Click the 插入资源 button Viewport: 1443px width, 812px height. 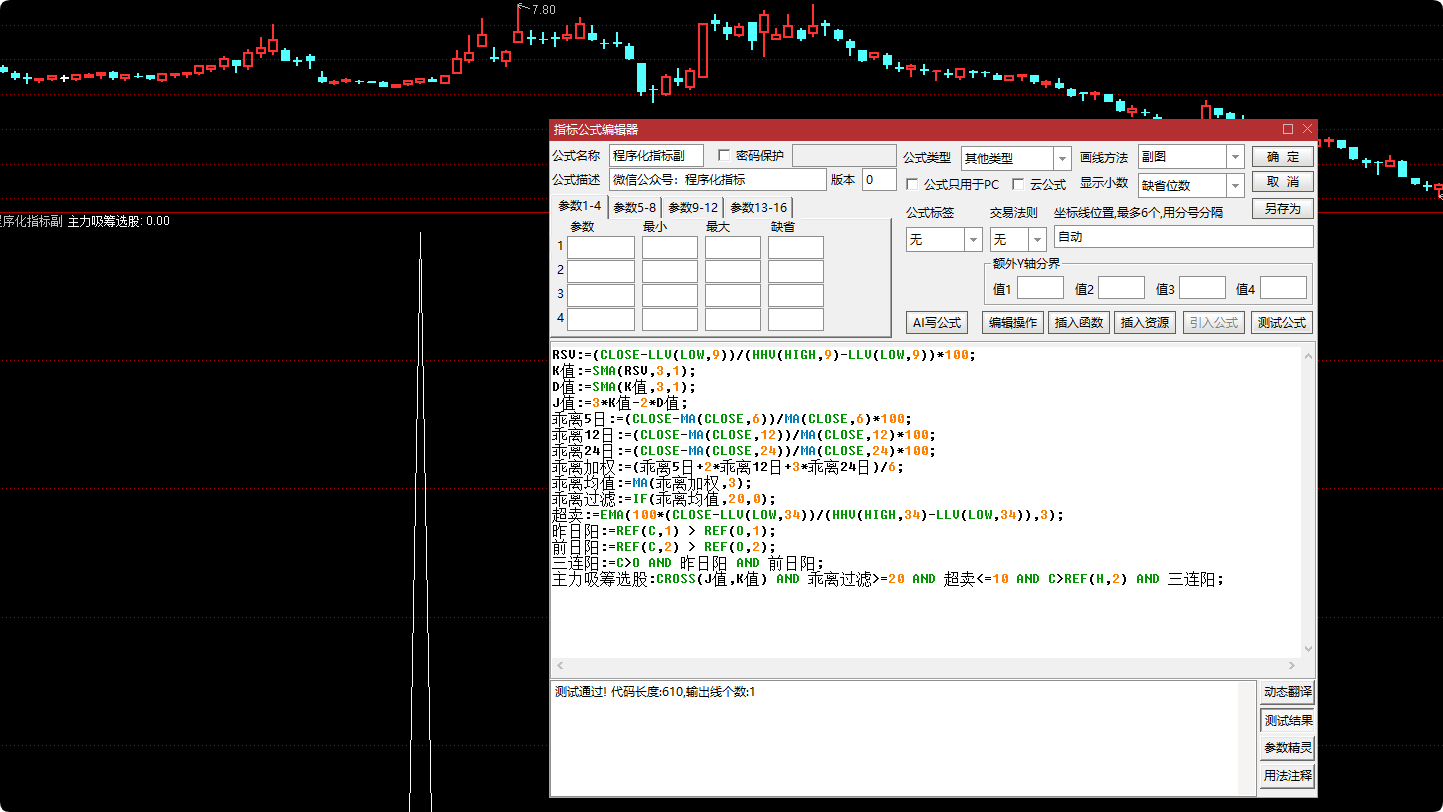(1145, 323)
